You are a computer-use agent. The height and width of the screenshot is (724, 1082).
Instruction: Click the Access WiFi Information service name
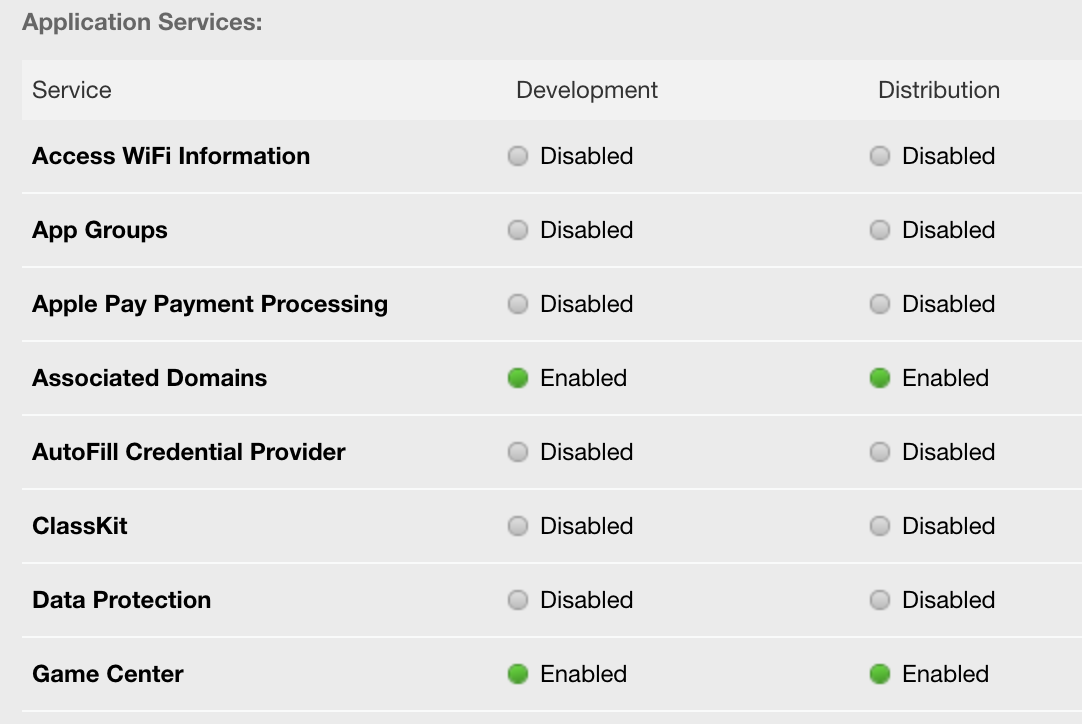(x=171, y=156)
